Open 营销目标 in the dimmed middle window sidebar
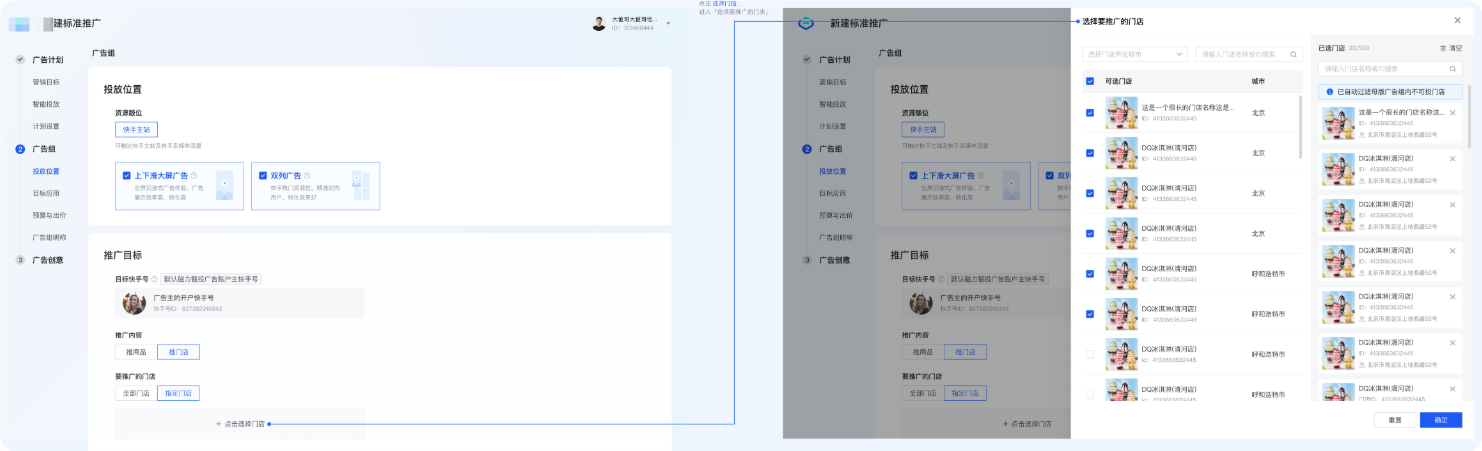This screenshot has width=1482, height=451. (x=833, y=82)
